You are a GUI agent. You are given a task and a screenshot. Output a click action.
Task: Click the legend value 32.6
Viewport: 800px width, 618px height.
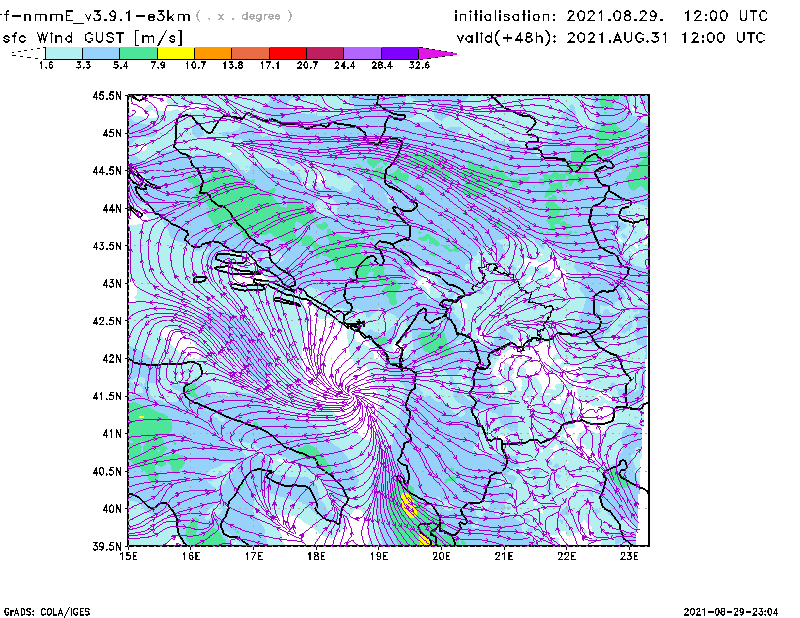click(419, 65)
